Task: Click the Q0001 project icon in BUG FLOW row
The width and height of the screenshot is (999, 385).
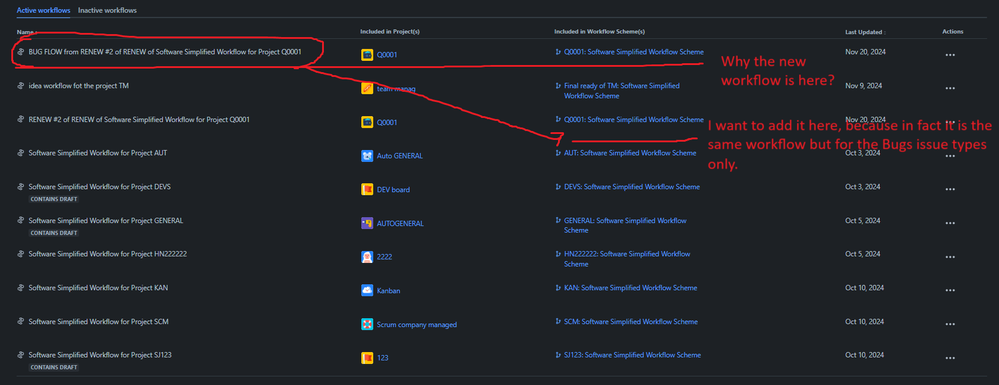Action: point(366,55)
